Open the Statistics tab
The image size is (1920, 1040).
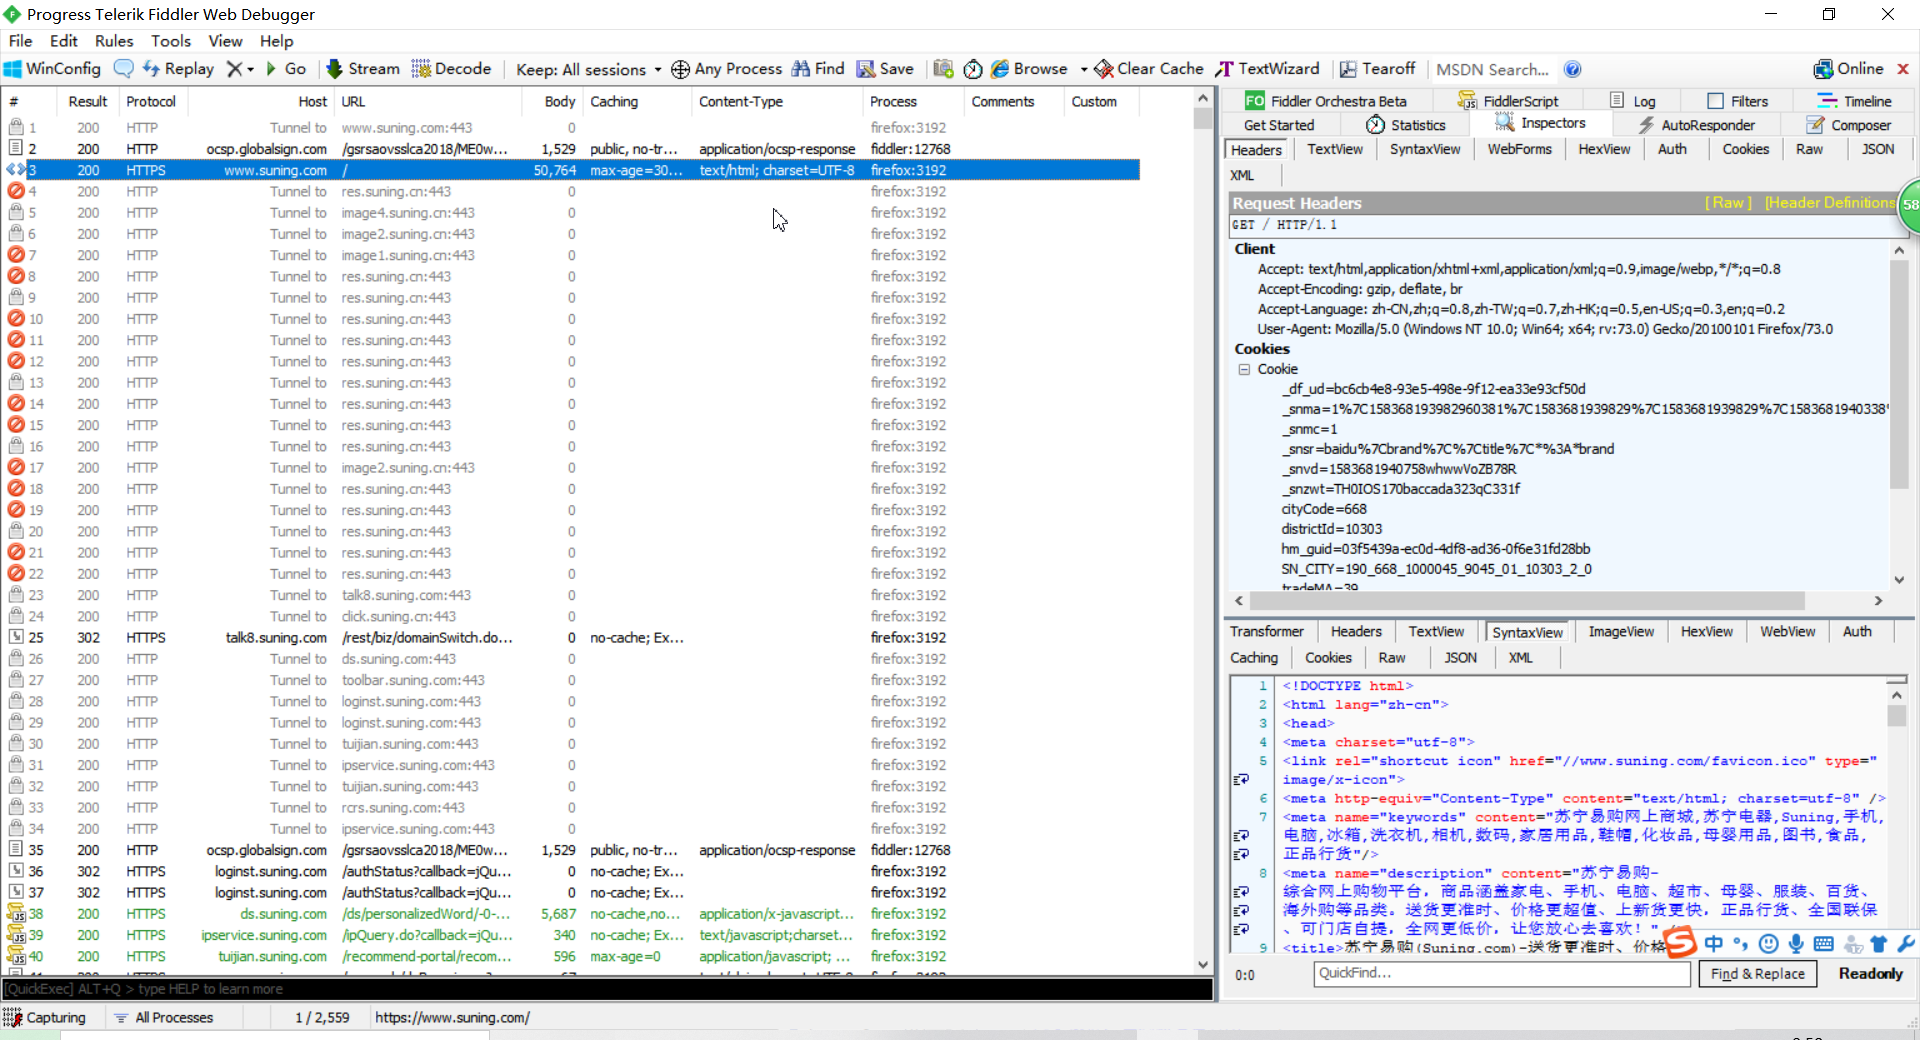(1406, 125)
